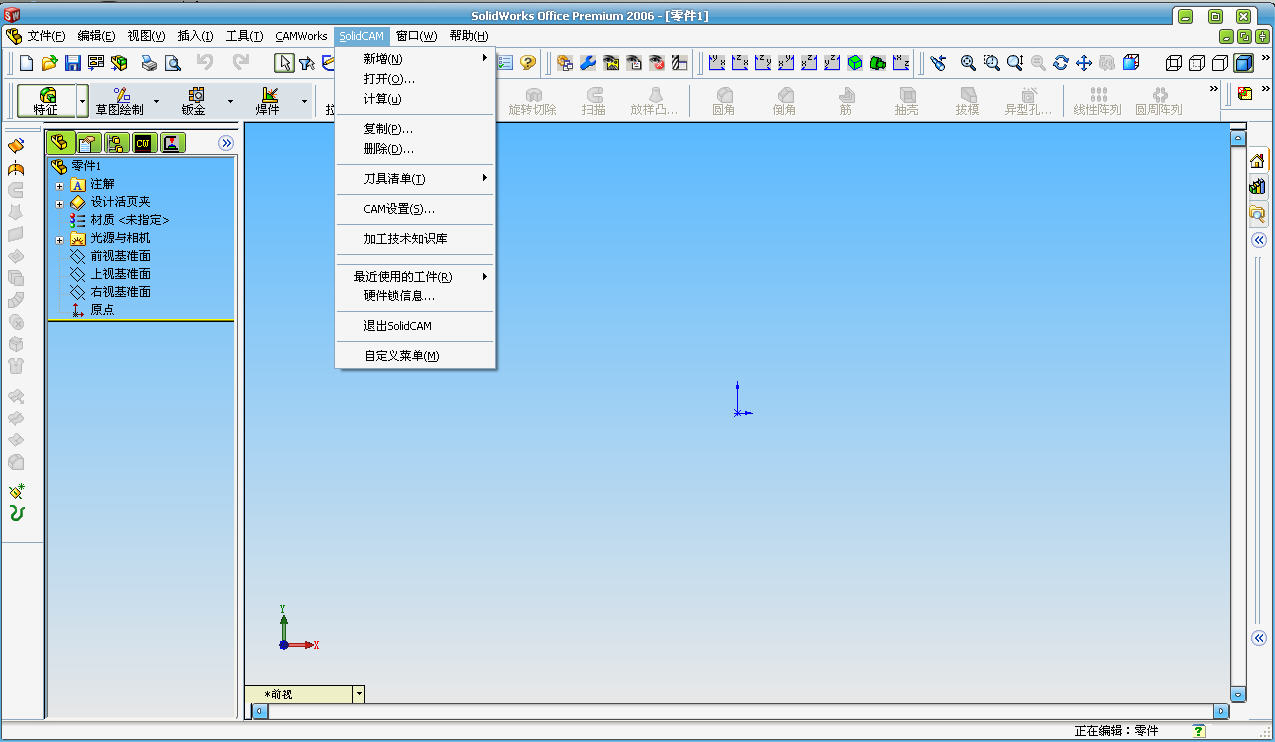The width and height of the screenshot is (1275, 742).
Task: Open CAM设置(S)... from the menu
Action: (x=415, y=208)
